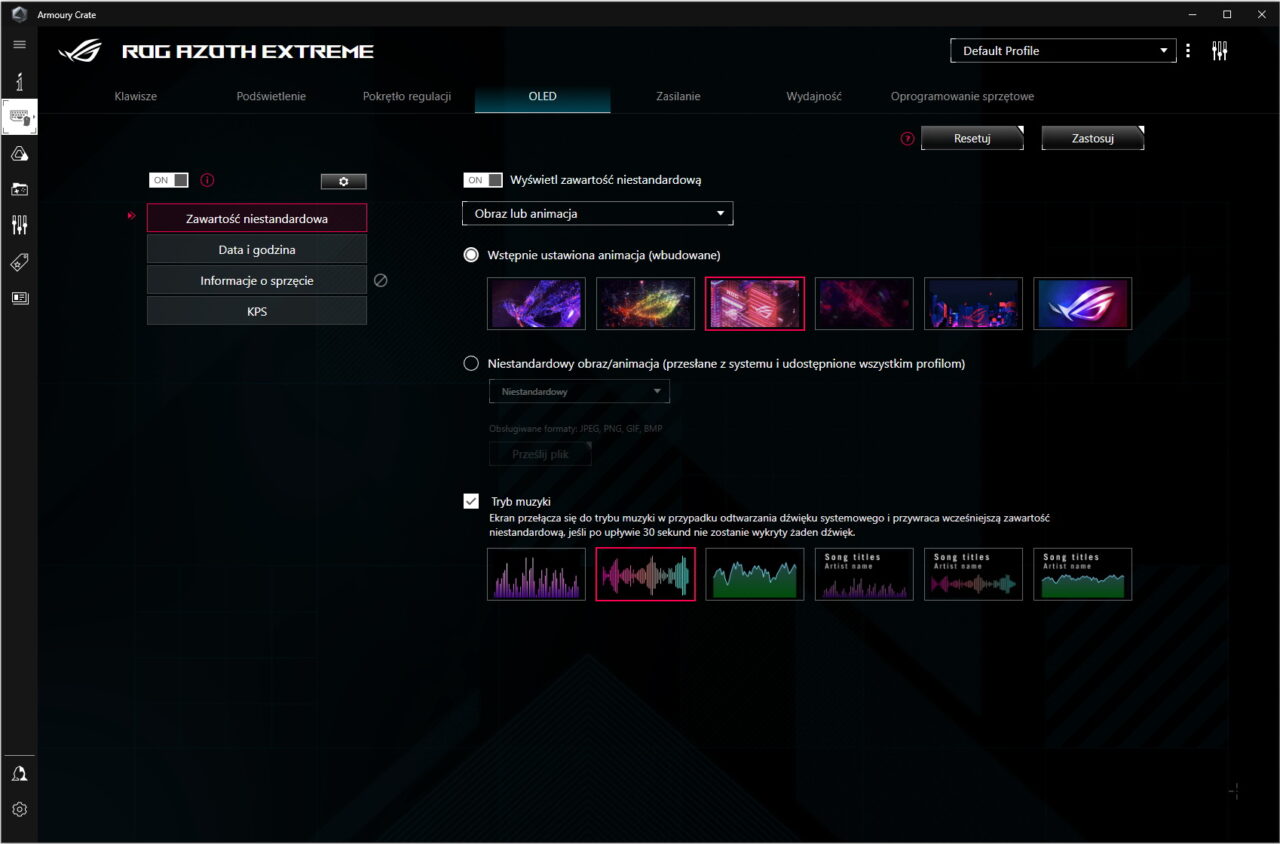Open Scenario Profiles sliders icon in sidebar
Image resolution: width=1280 pixels, height=844 pixels.
pyautogui.click(x=19, y=225)
